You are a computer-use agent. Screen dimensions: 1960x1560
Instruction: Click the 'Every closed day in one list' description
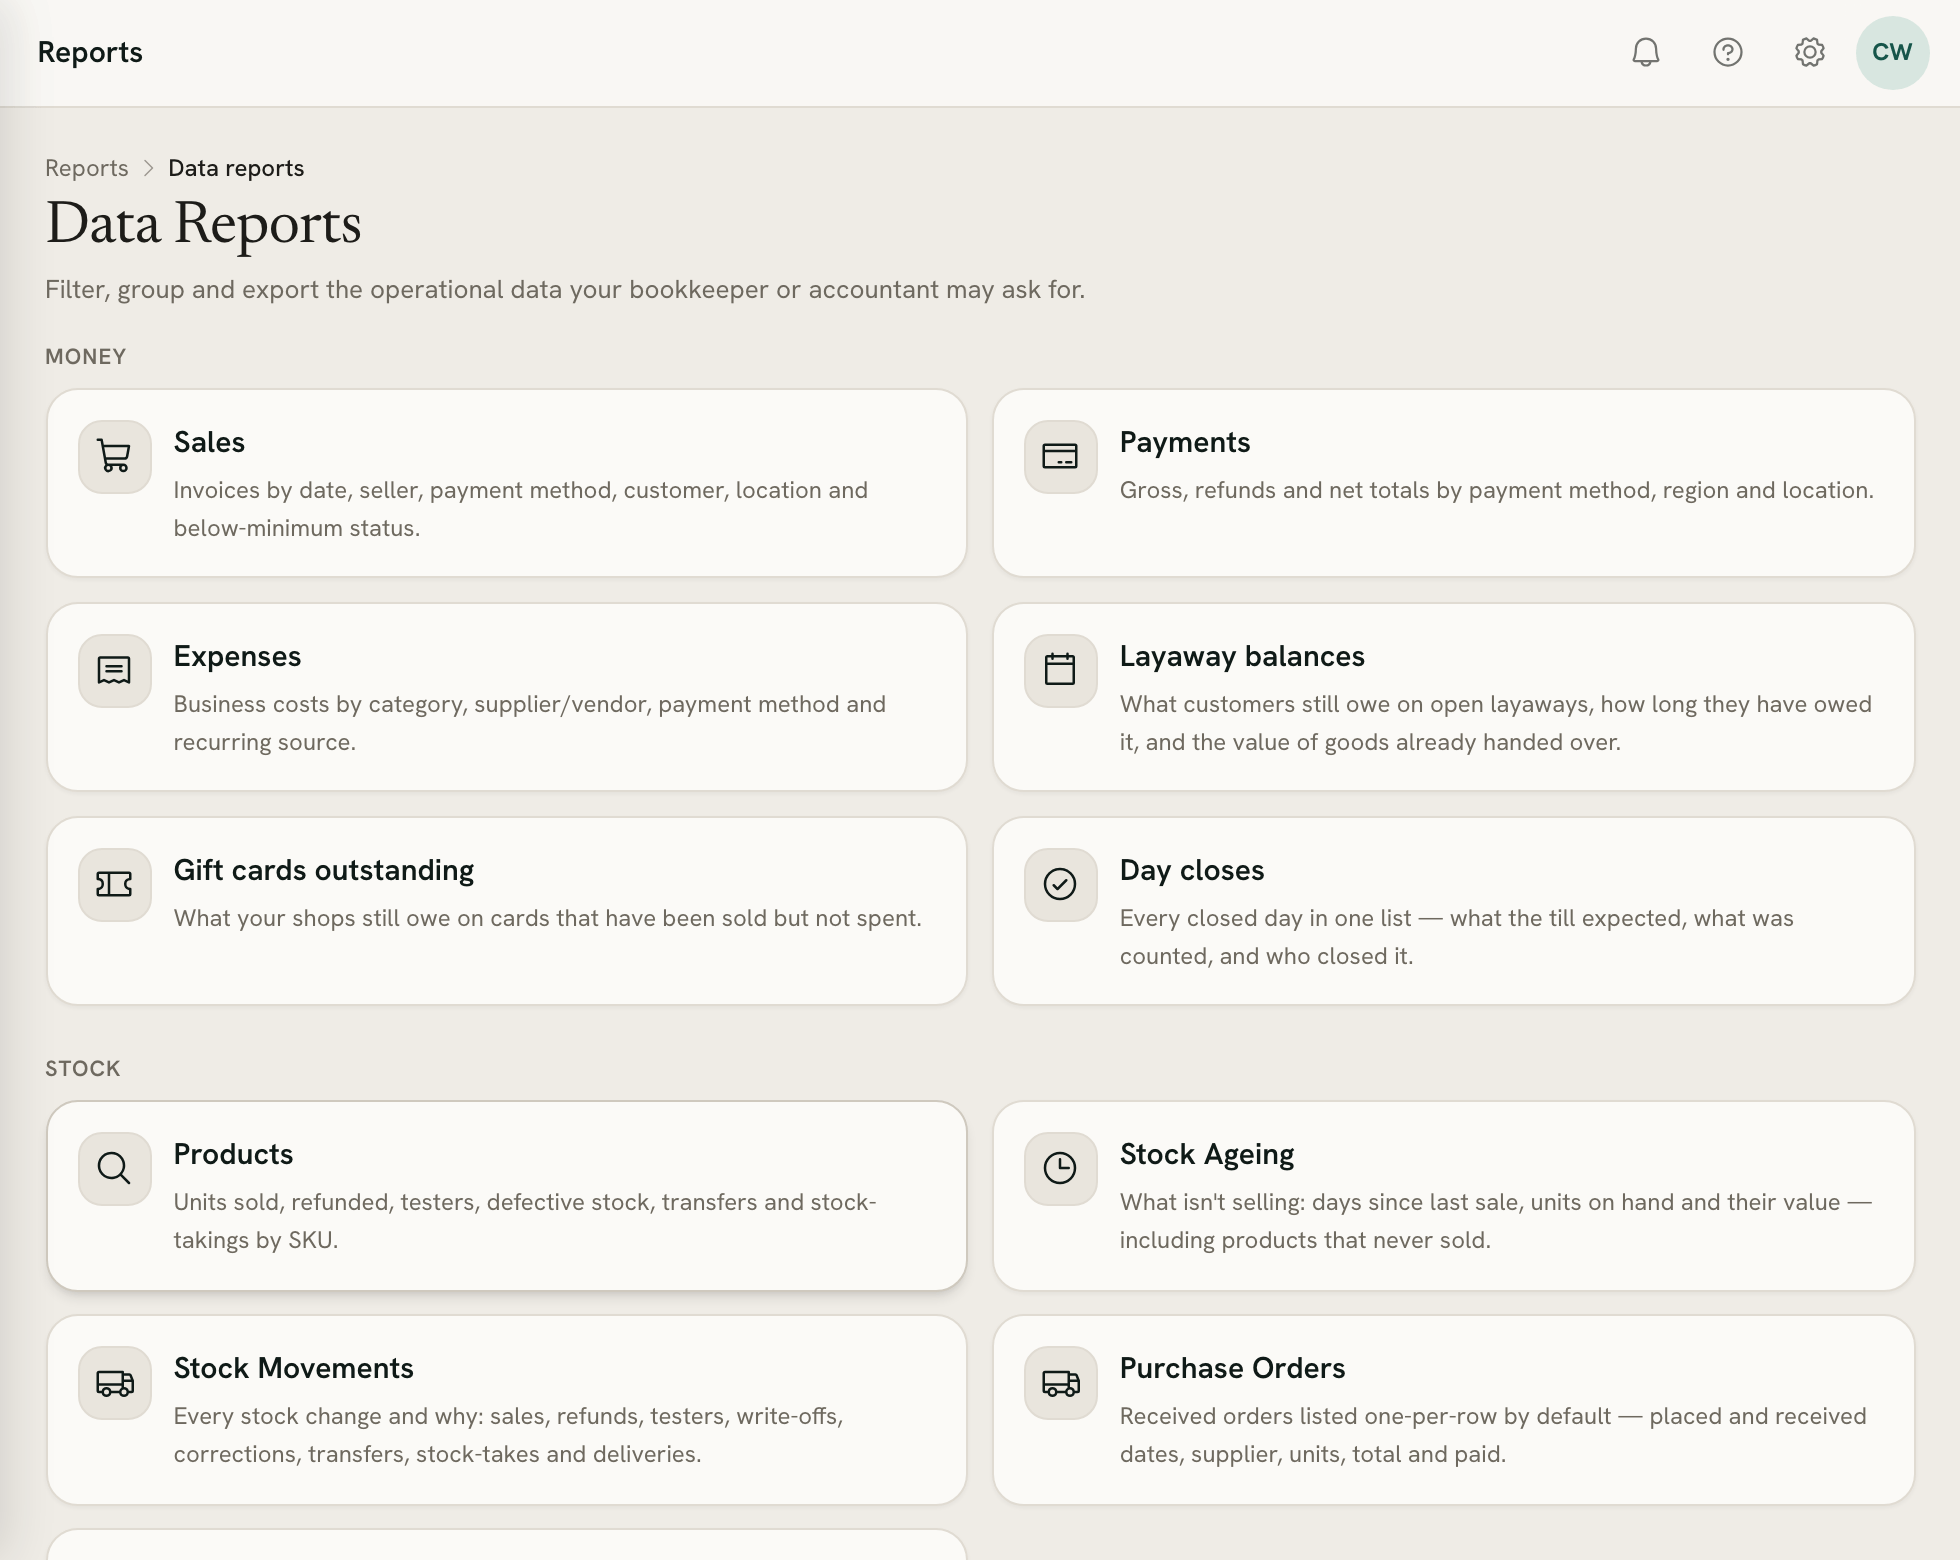(1457, 937)
